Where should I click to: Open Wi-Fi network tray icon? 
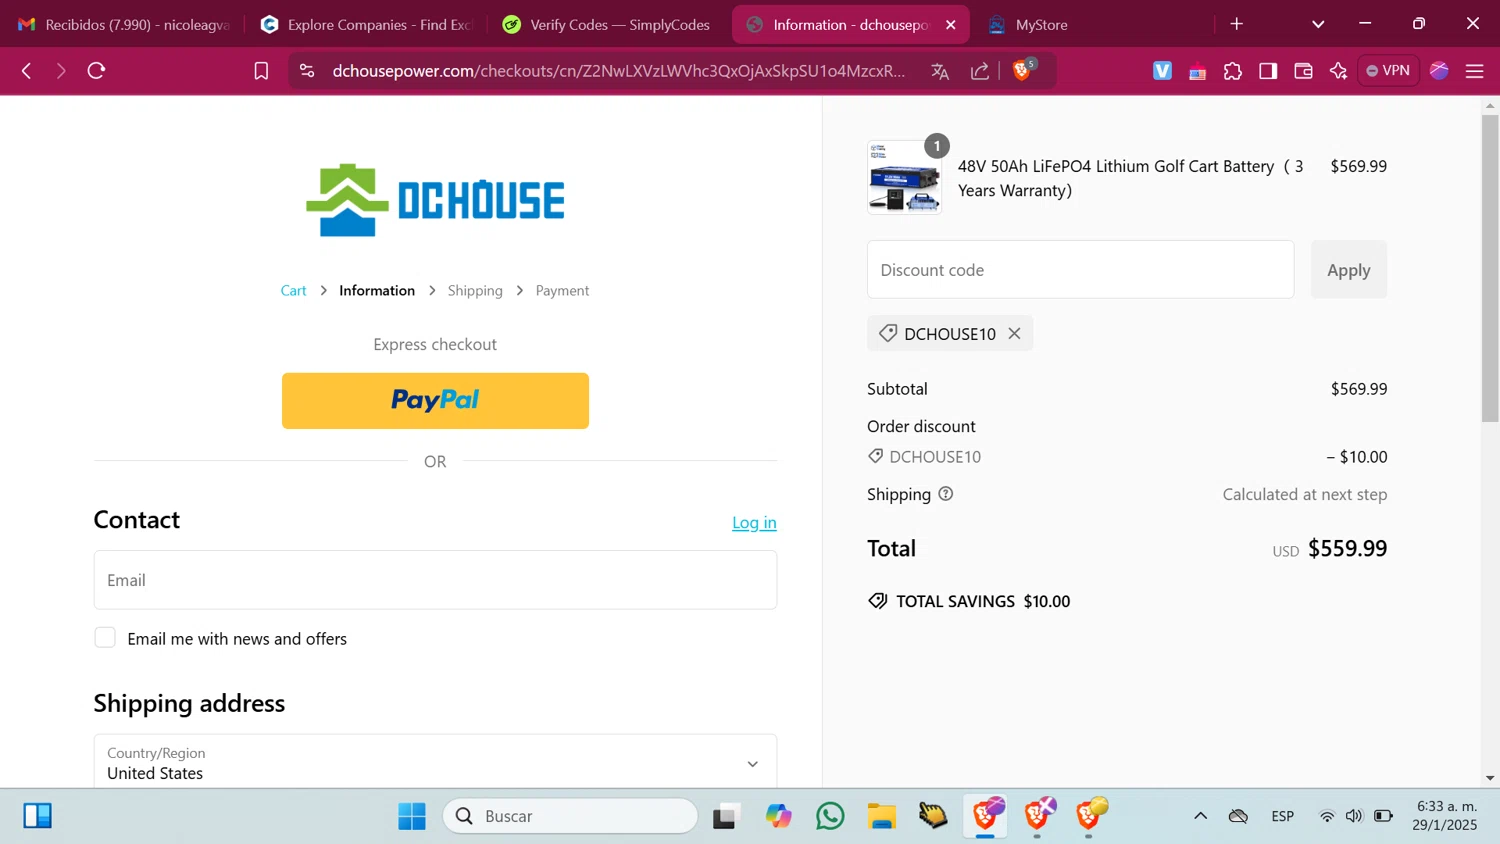pos(1327,816)
